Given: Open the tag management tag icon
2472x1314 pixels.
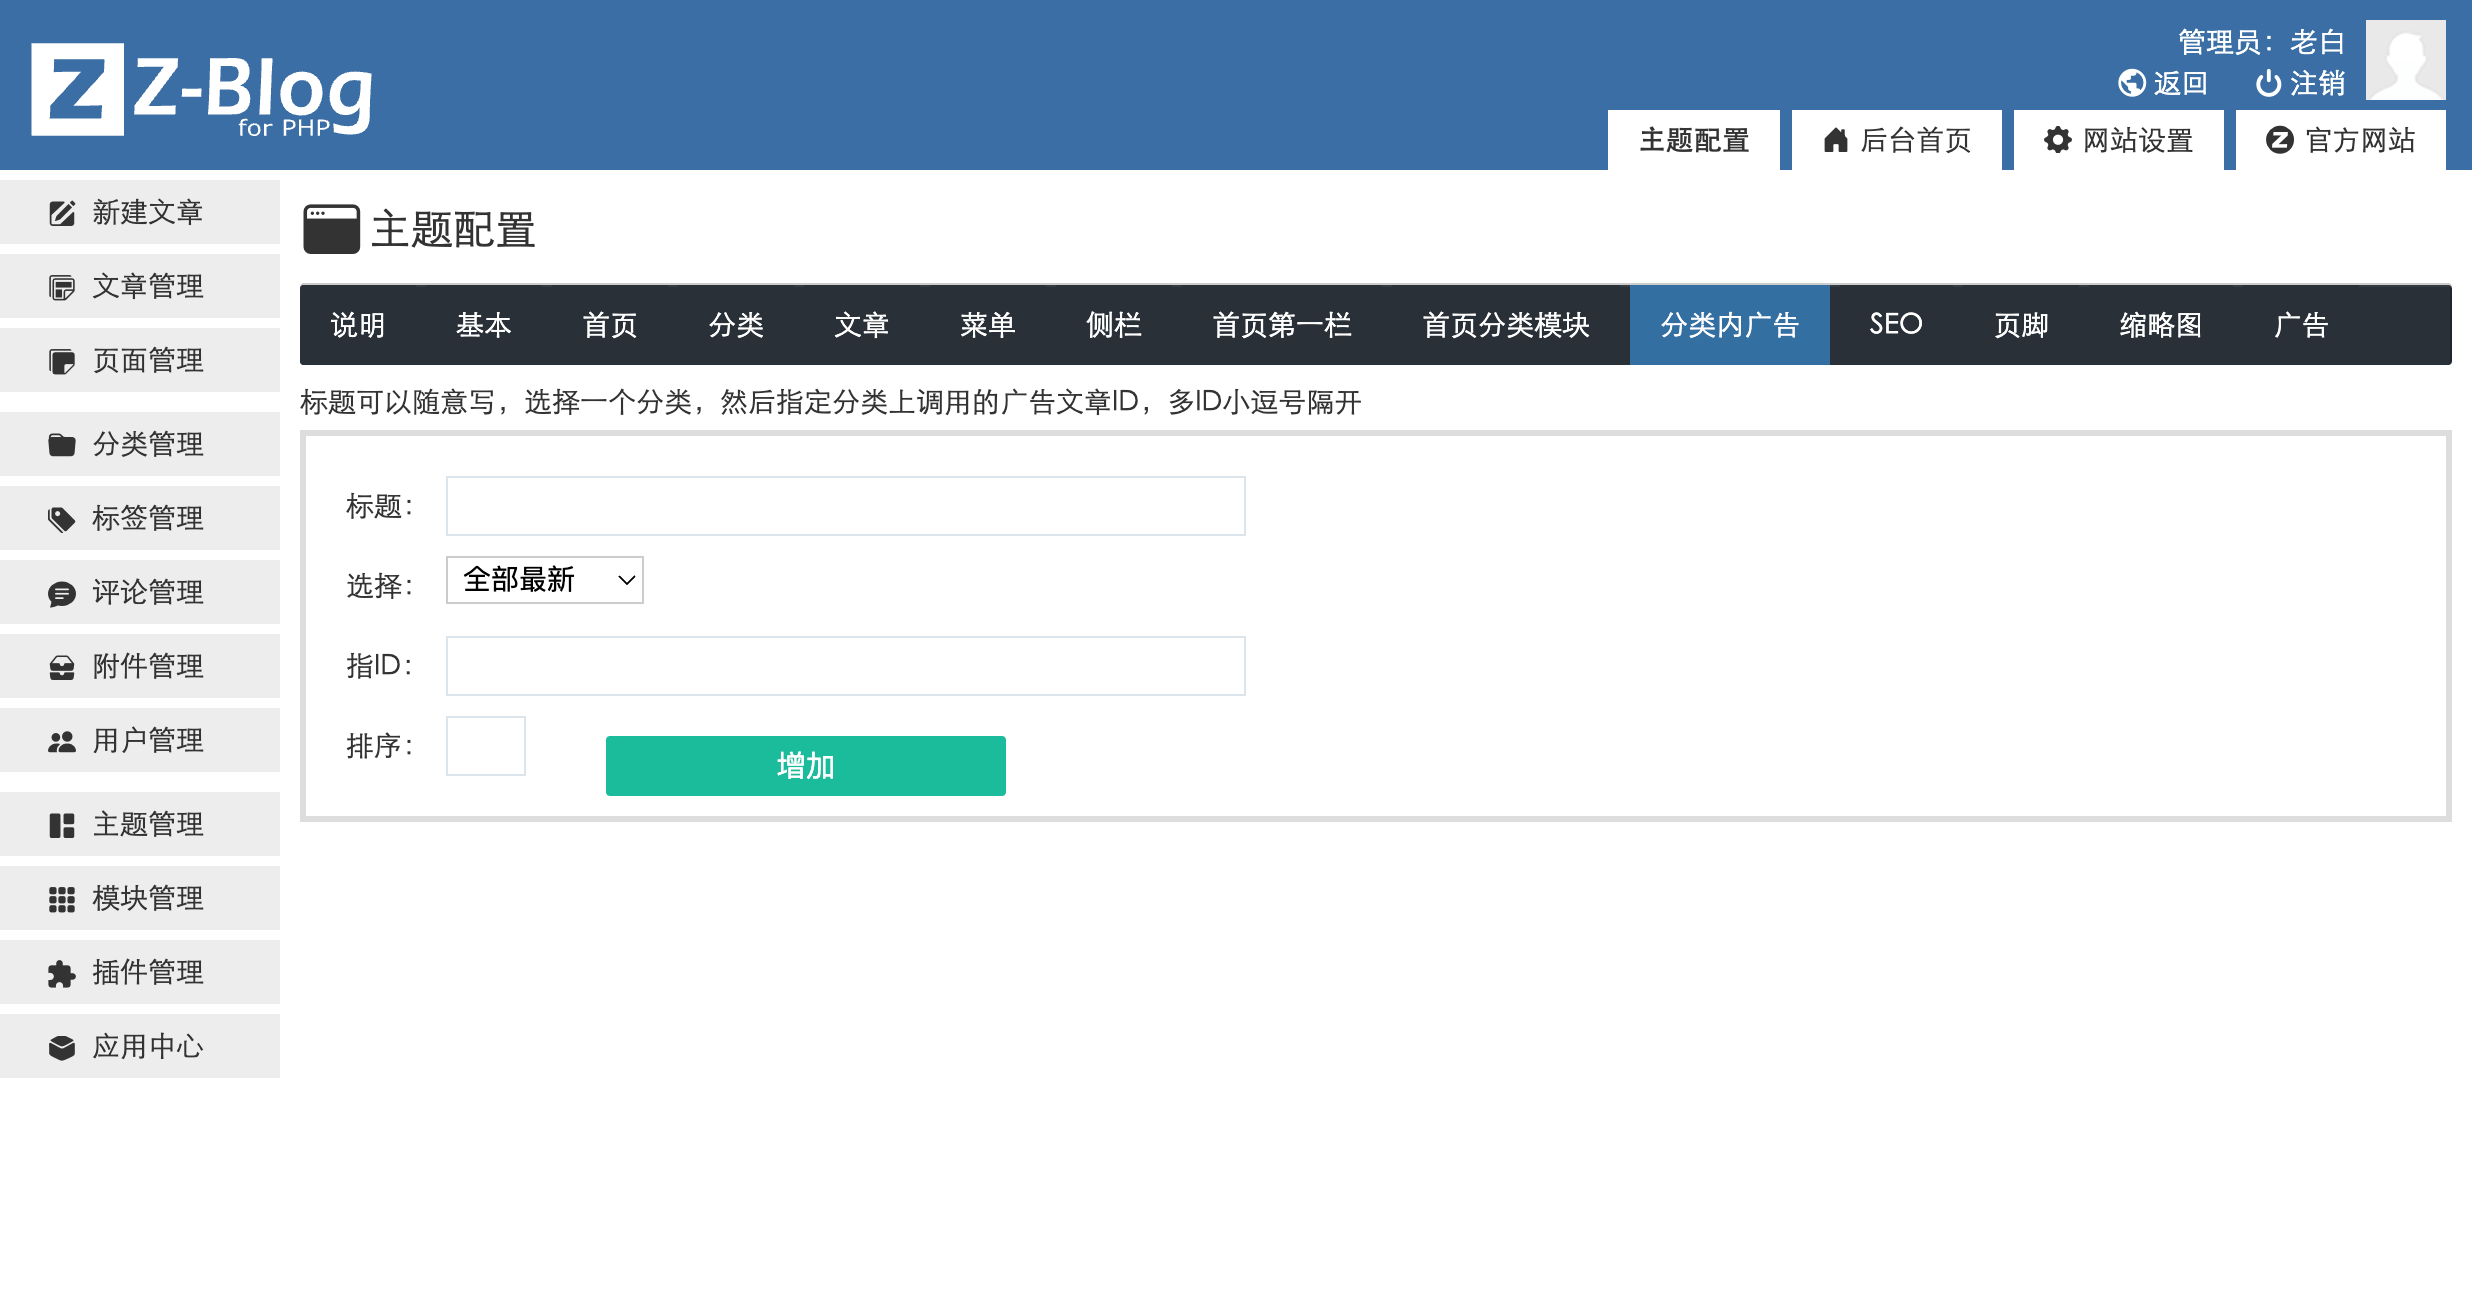Looking at the screenshot, I should pyautogui.click(x=62, y=519).
